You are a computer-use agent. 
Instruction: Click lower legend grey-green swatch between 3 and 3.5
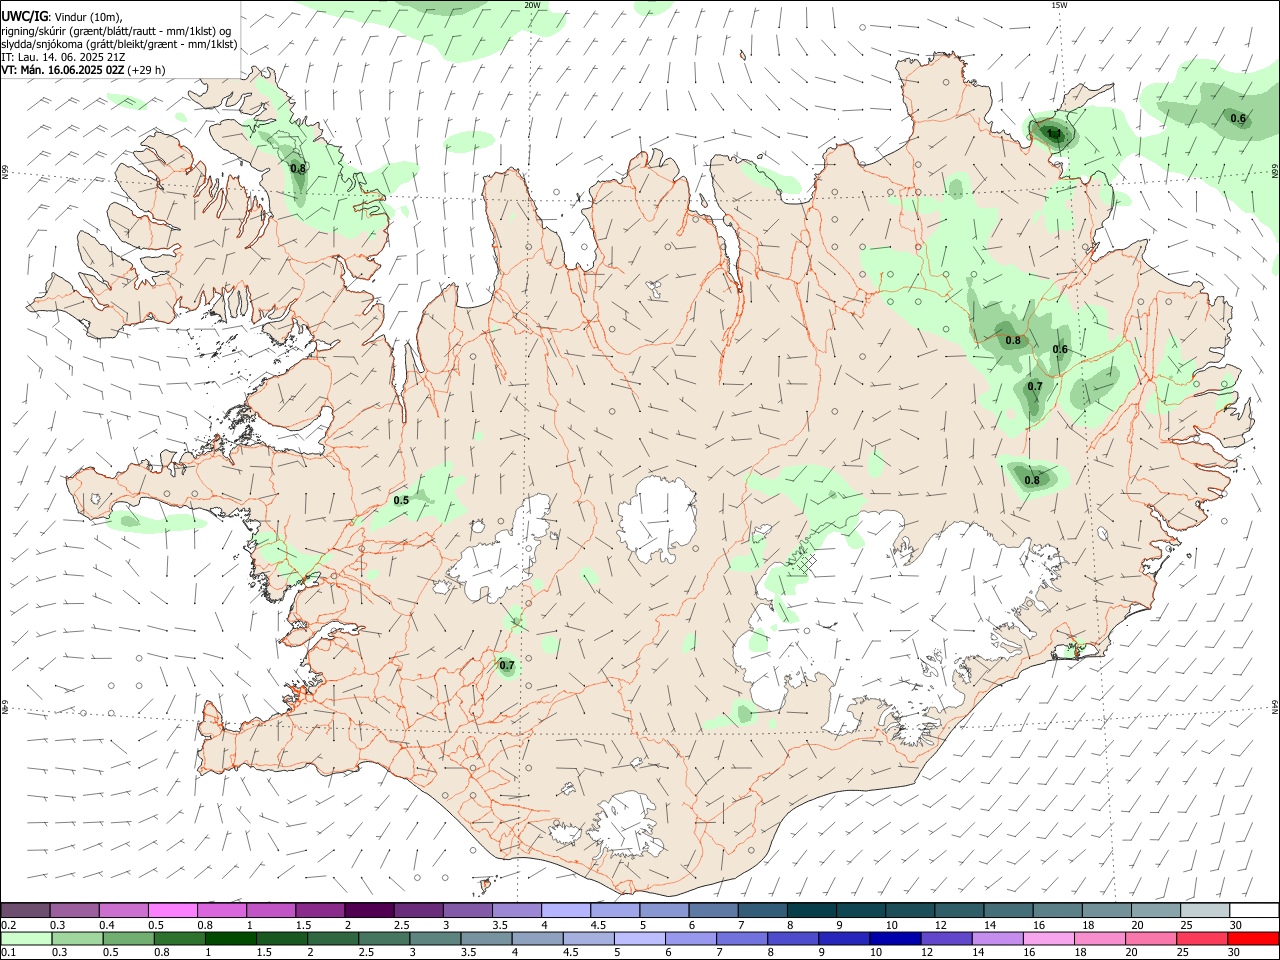coord(435,938)
